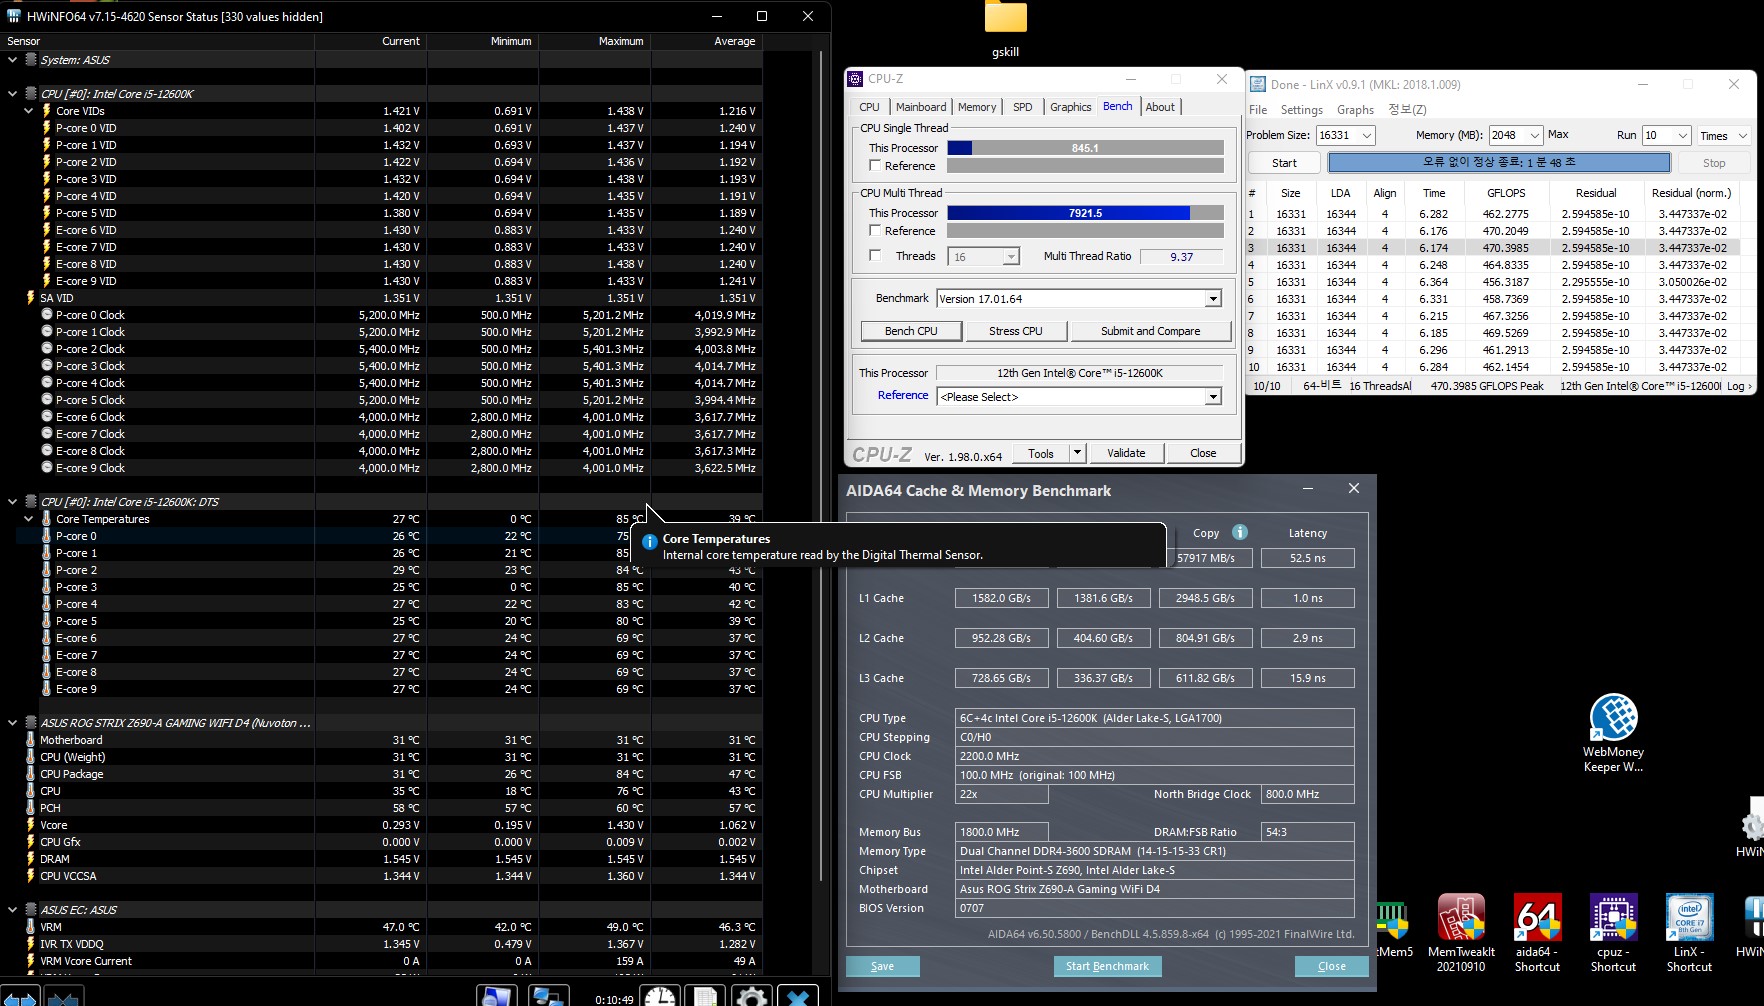Screen dimensions: 1764x1006
Task: Open LinX File menu
Action: pyautogui.click(x=1258, y=110)
